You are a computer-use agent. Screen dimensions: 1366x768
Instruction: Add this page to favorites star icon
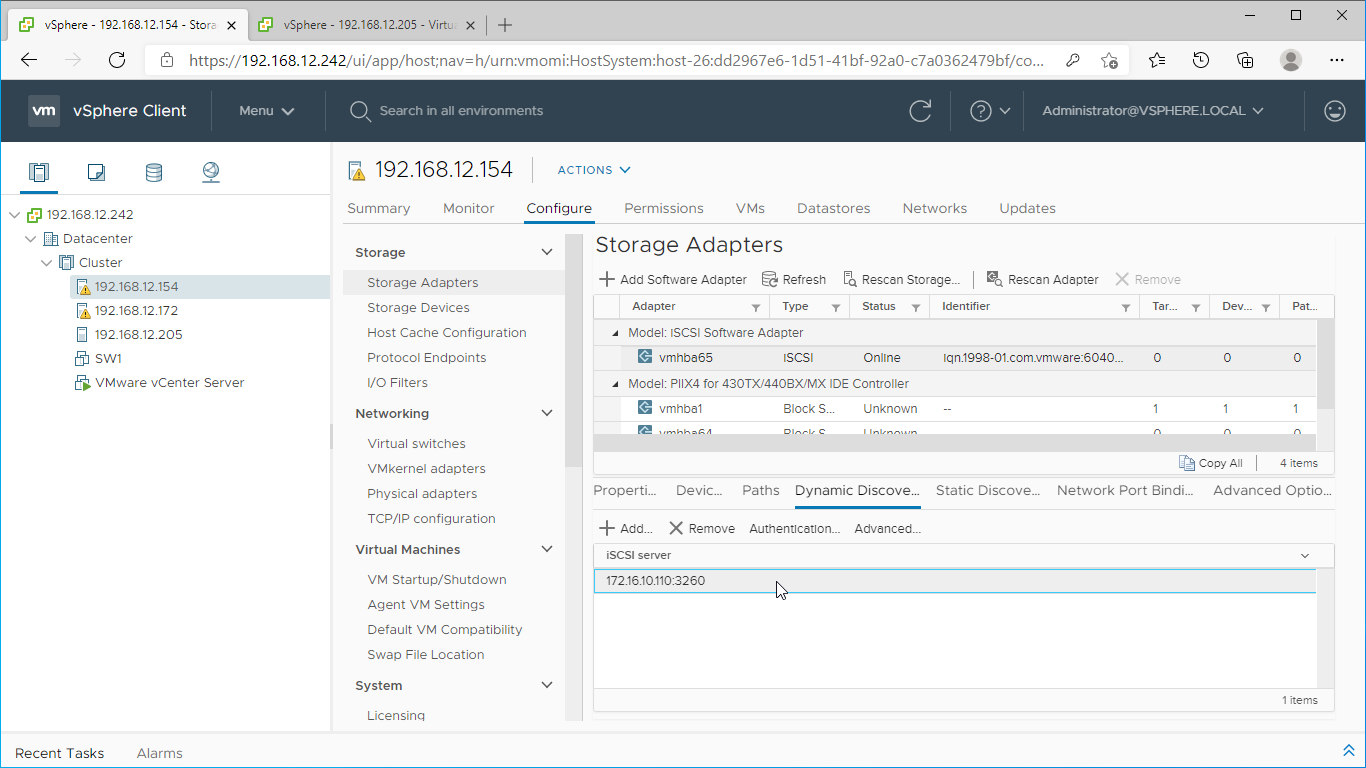point(1110,60)
